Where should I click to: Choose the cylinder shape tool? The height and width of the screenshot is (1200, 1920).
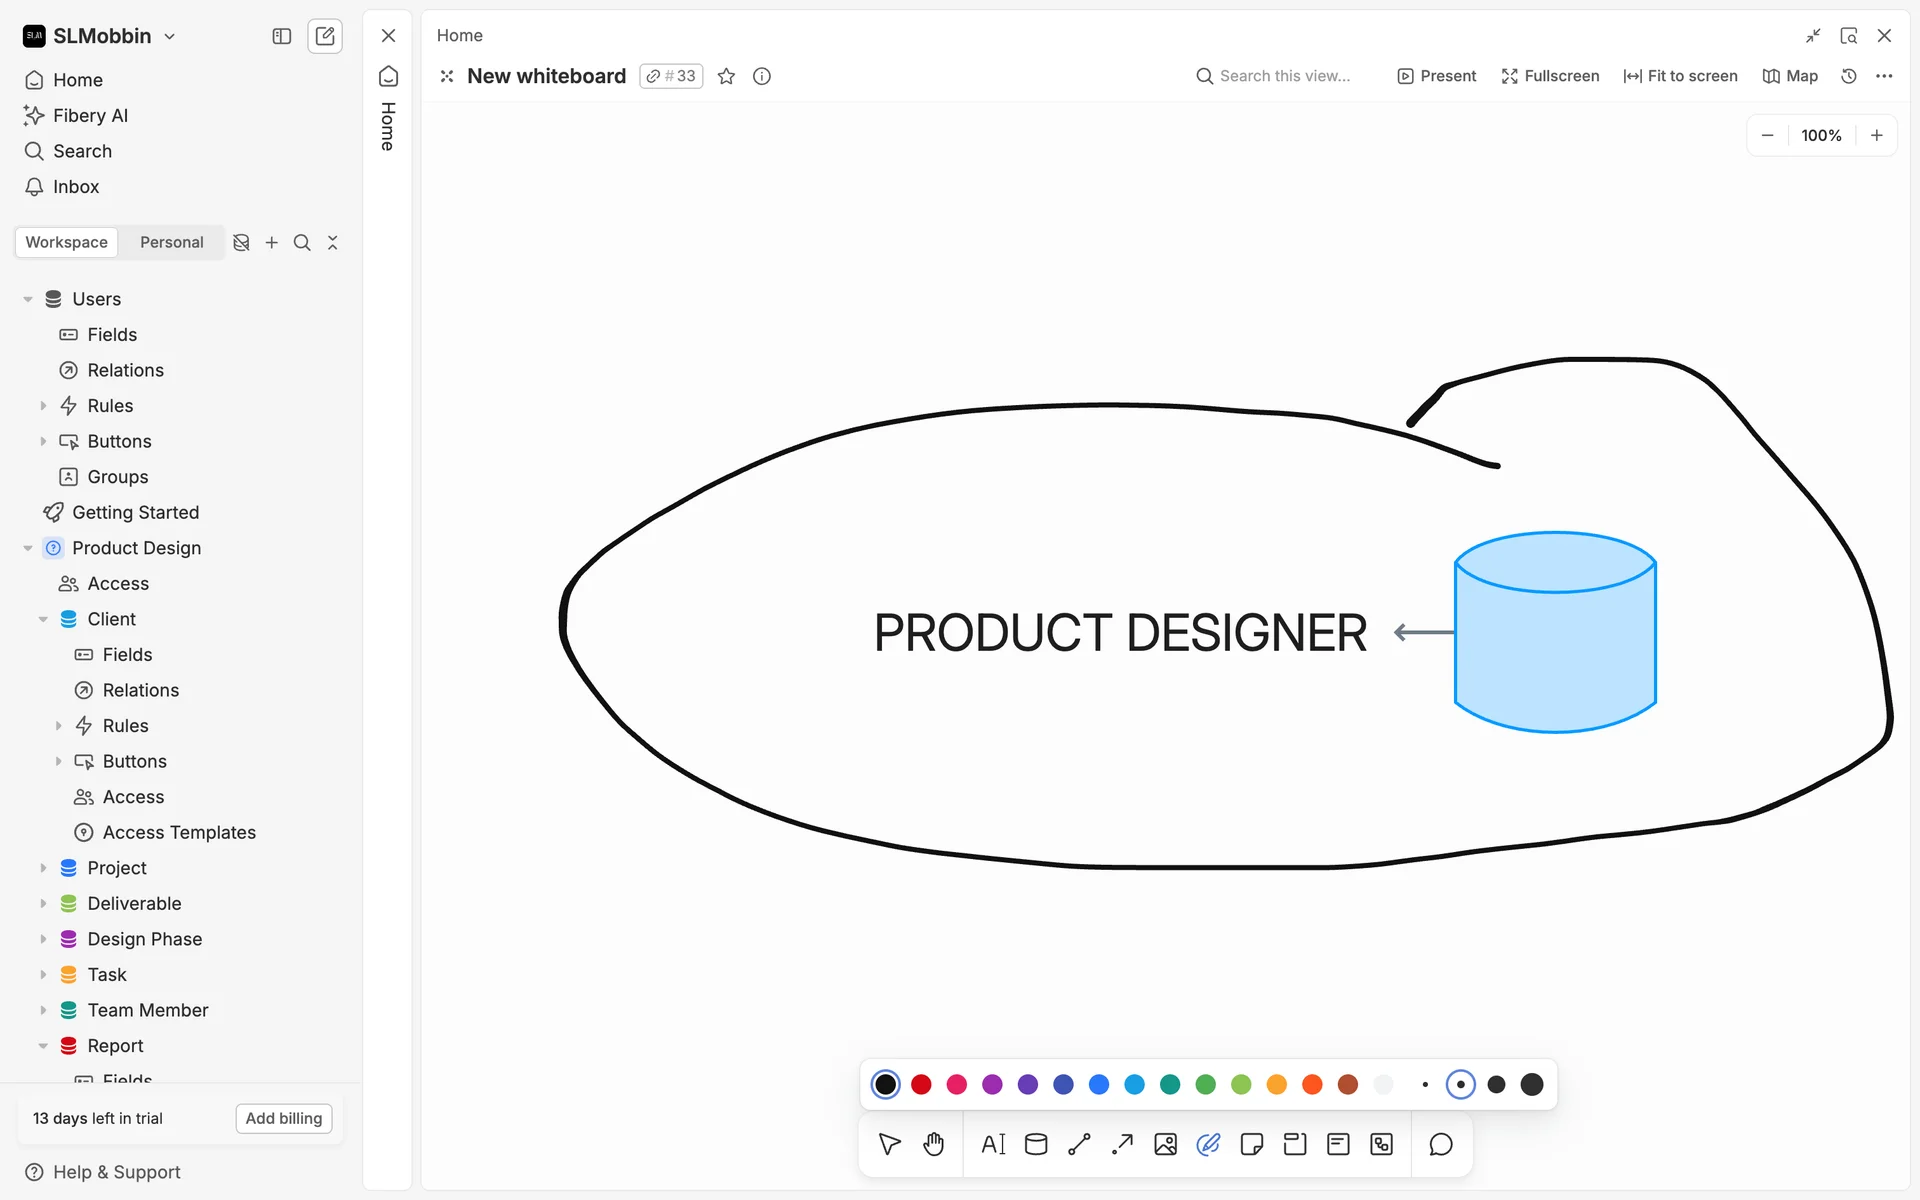(1036, 1144)
